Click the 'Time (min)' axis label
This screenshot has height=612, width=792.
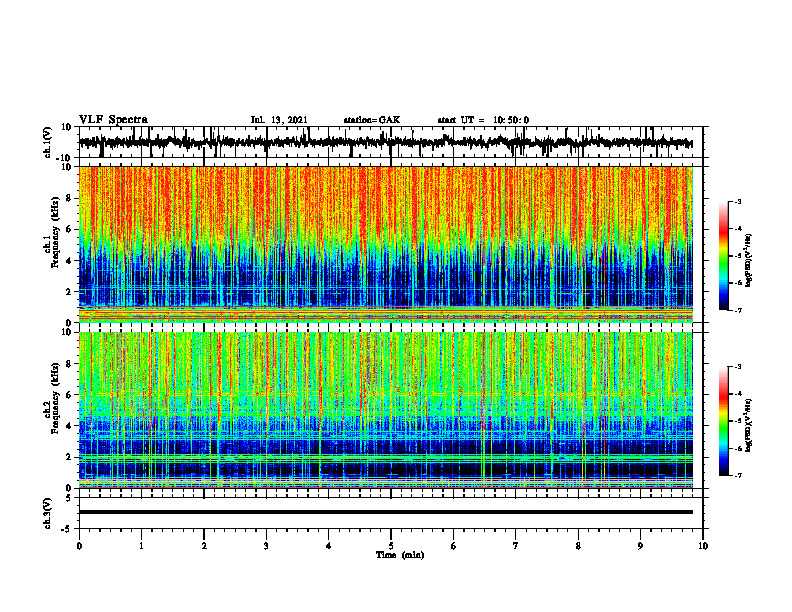[400, 555]
